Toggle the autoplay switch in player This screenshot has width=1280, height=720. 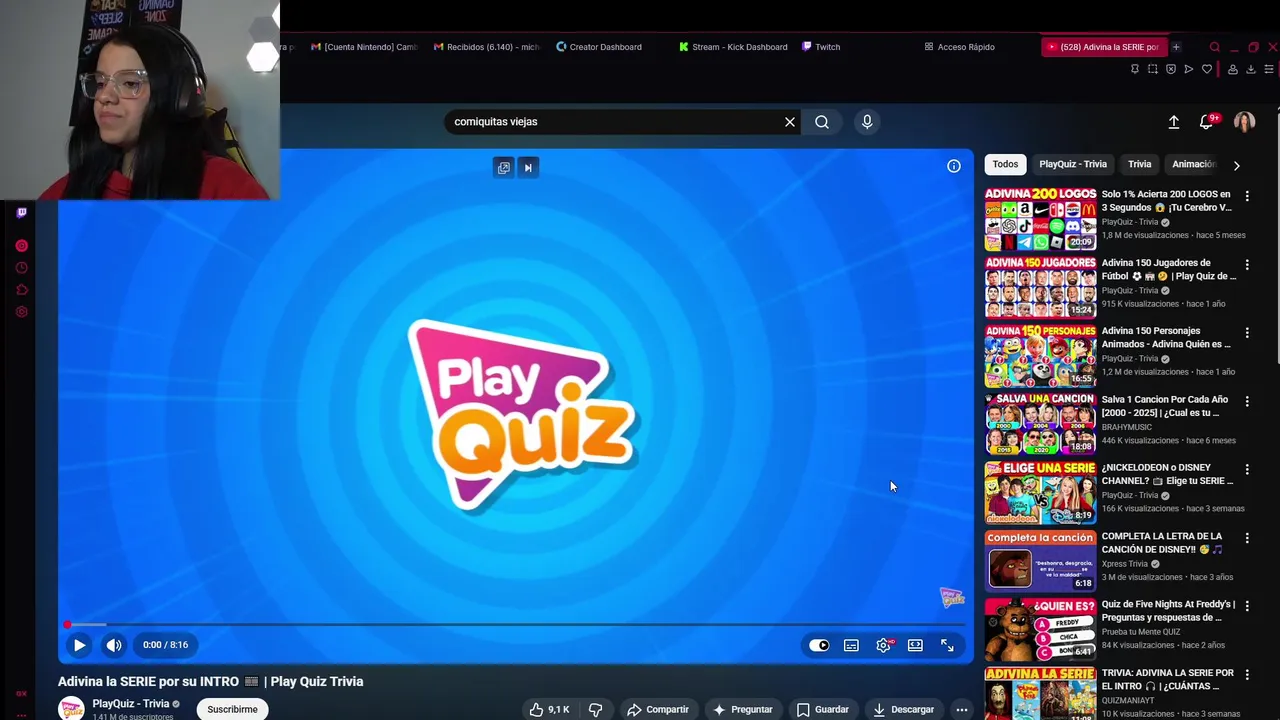(819, 645)
